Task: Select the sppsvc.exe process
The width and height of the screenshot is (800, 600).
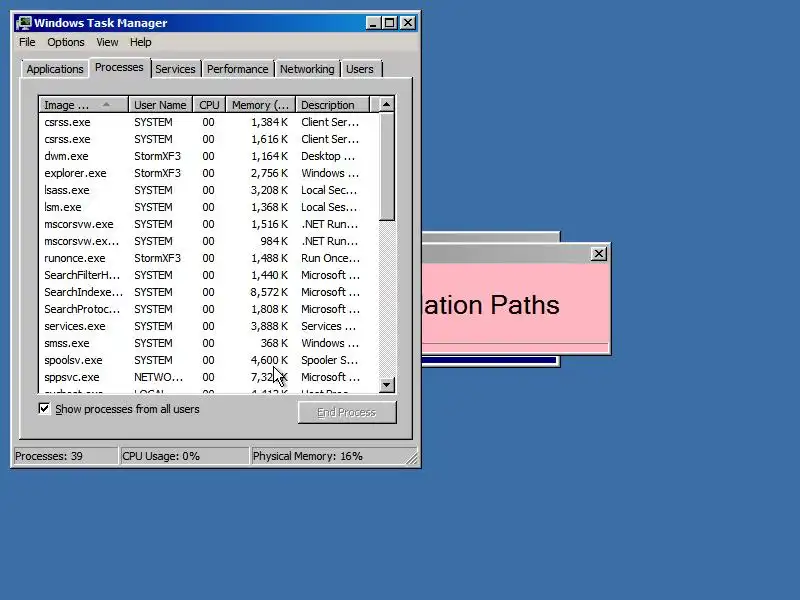Action: click(x=209, y=377)
